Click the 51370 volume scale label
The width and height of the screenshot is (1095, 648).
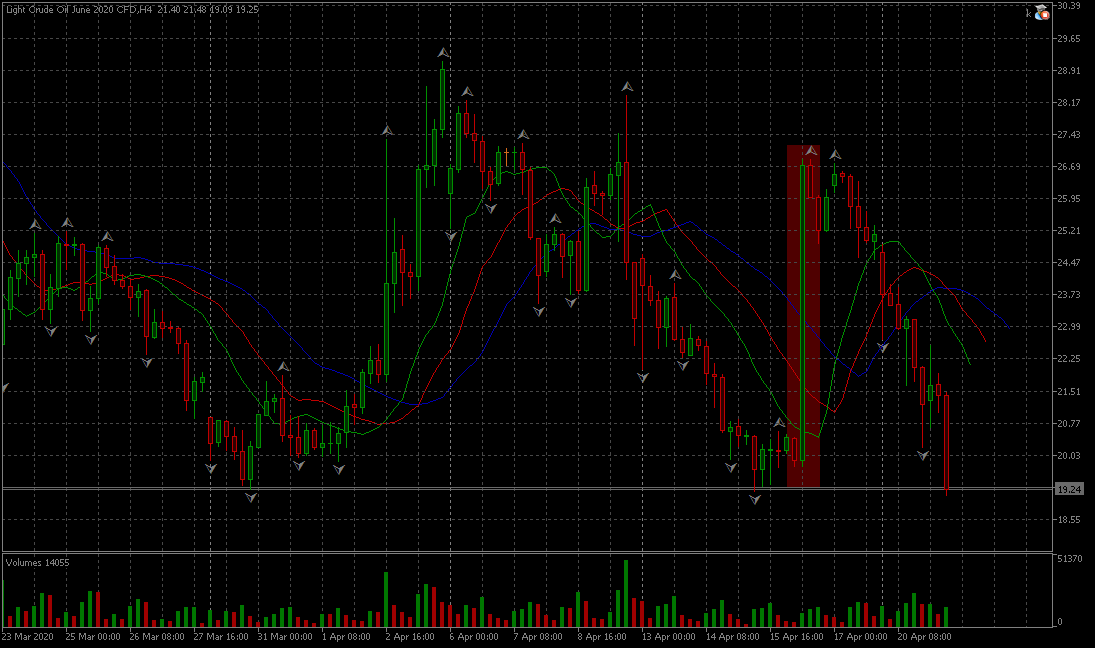coord(1072,558)
